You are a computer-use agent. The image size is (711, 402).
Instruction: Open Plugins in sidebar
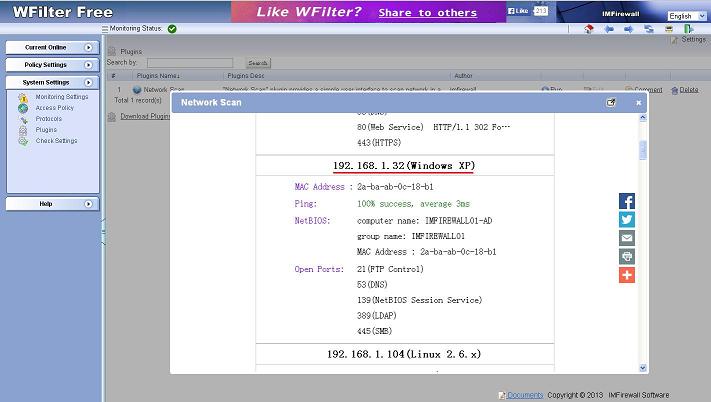46,130
